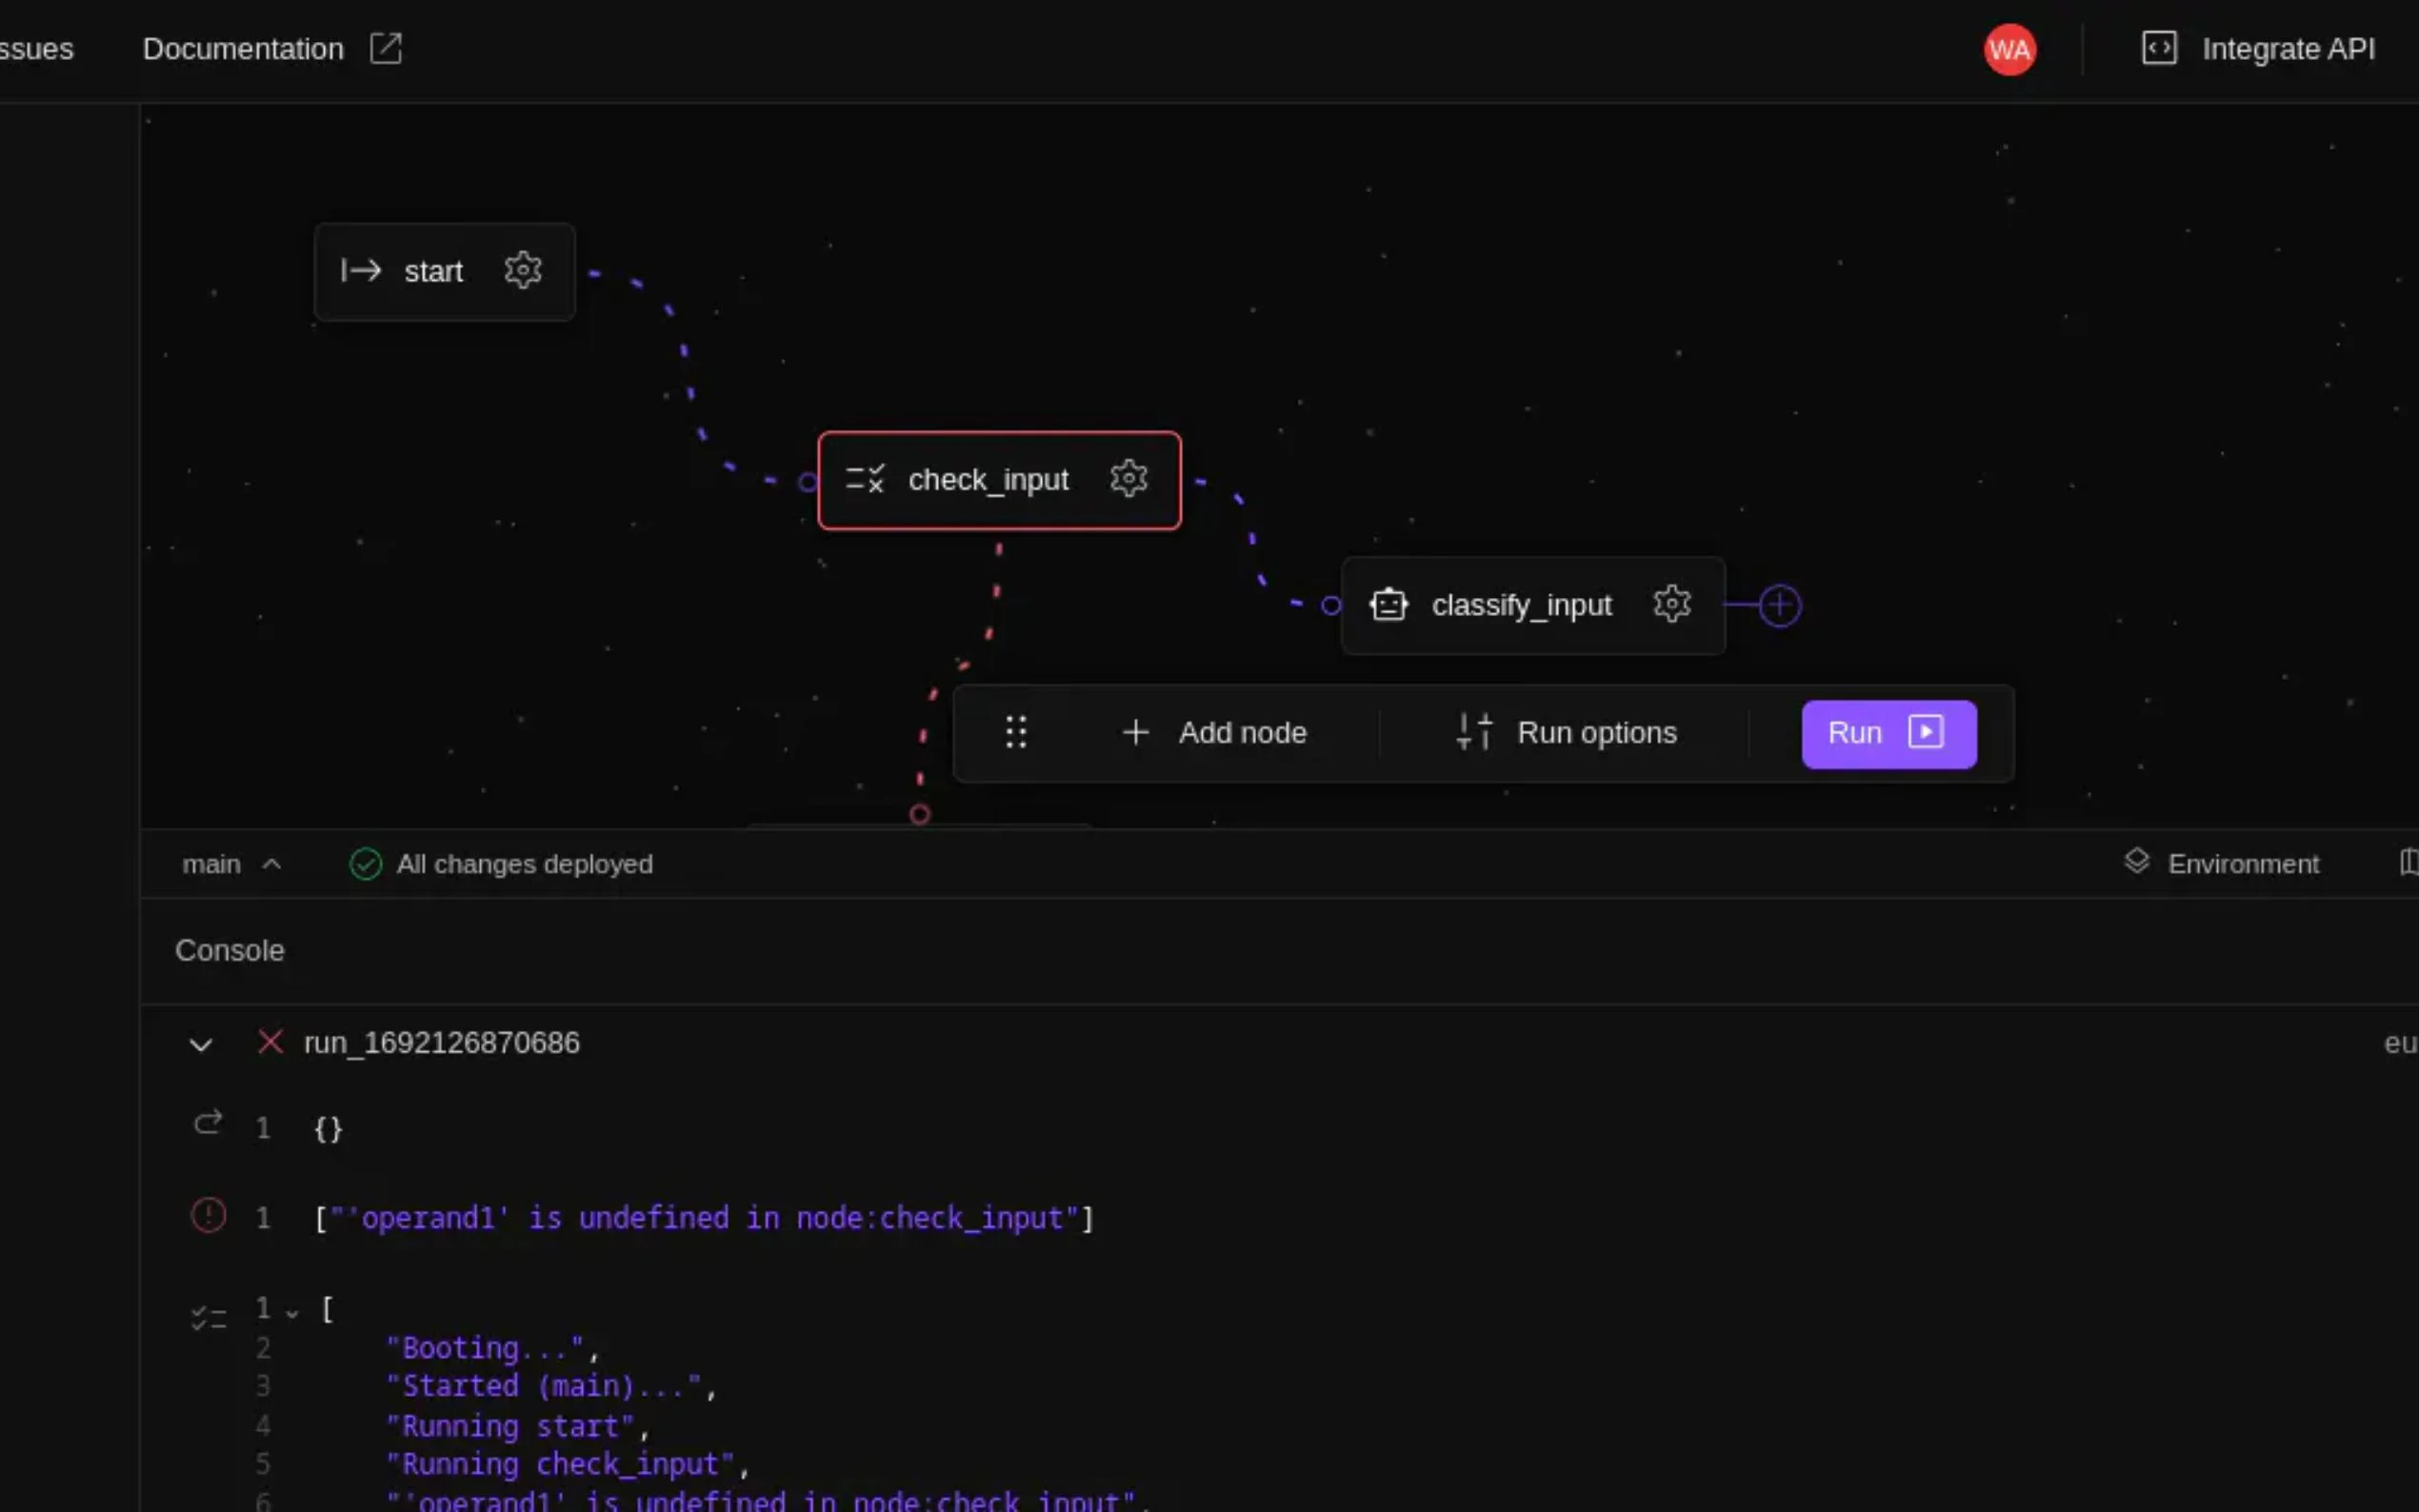The width and height of the screenshot is (2419, 1512).
Task: Click the Console tab header
Action: tap(229, 950)
